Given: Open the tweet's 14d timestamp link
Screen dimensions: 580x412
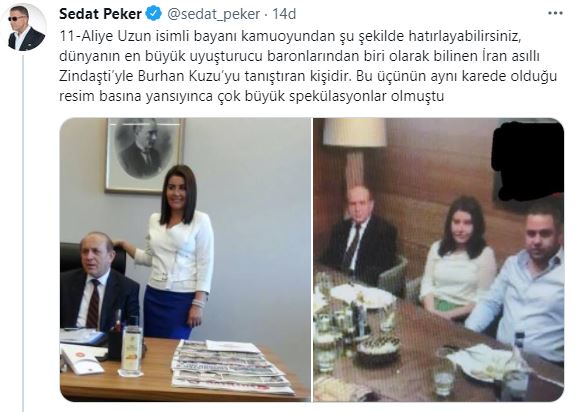Looking at the screenshot, I should (284, 14).
